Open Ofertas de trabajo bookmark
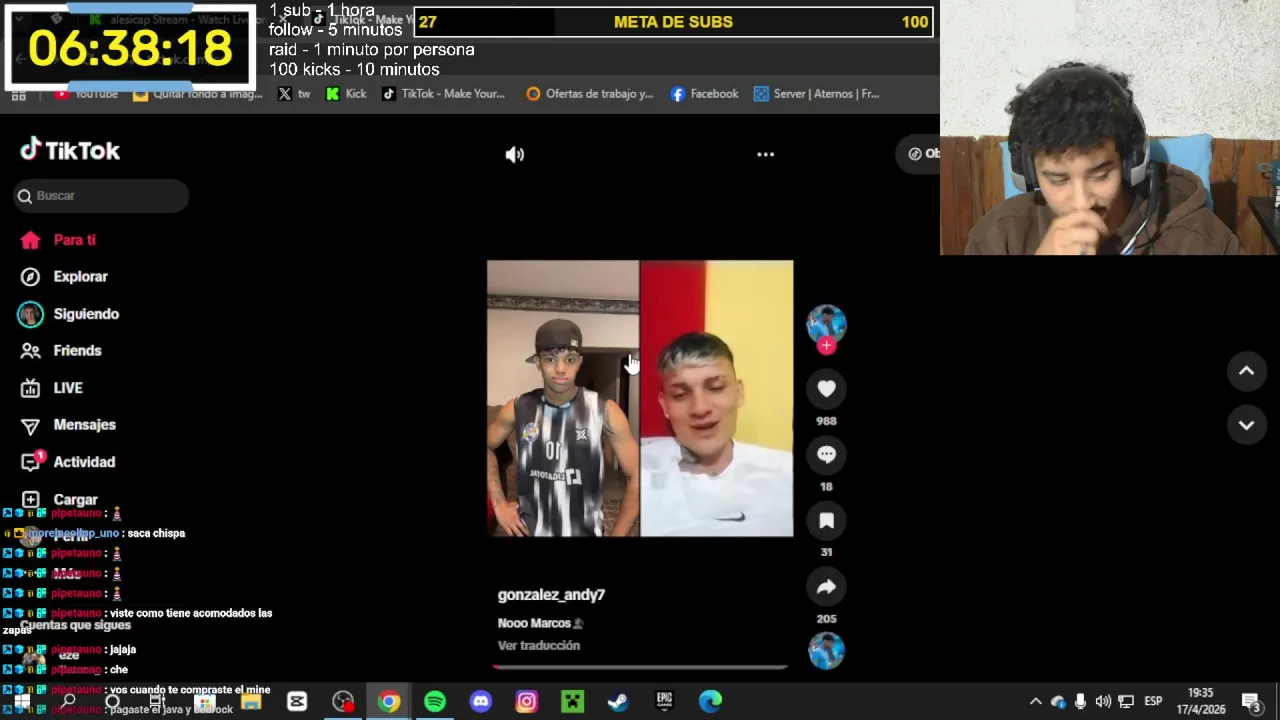1280x720 pixels. pos(589,94)
